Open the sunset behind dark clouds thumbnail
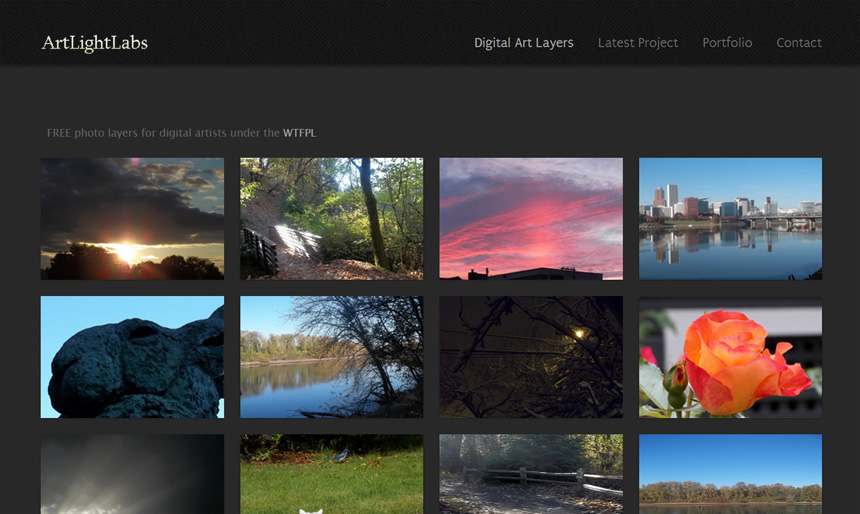The height and width of the screenshot is (514, 860). [x=132, y=219]
